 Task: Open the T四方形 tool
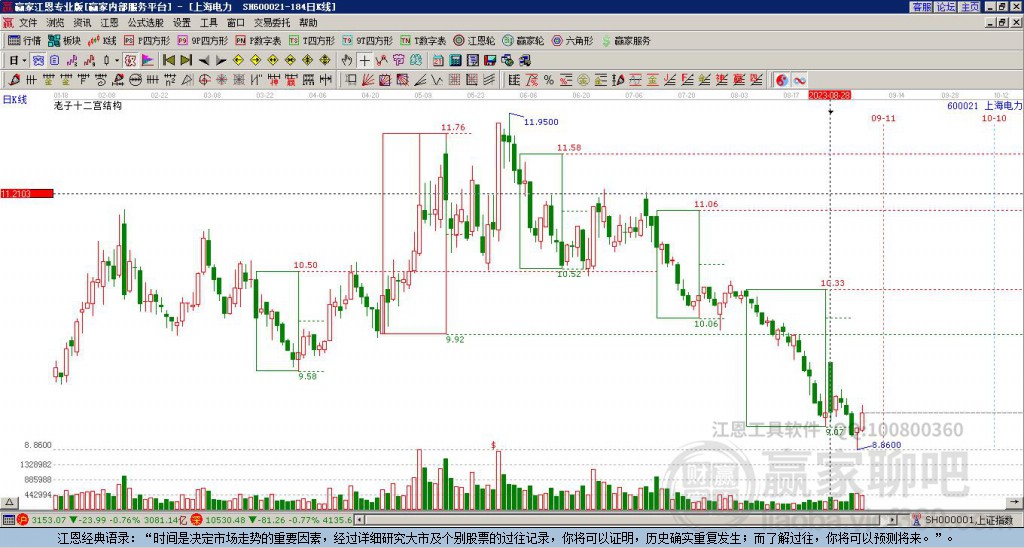(x=312, y=40)
